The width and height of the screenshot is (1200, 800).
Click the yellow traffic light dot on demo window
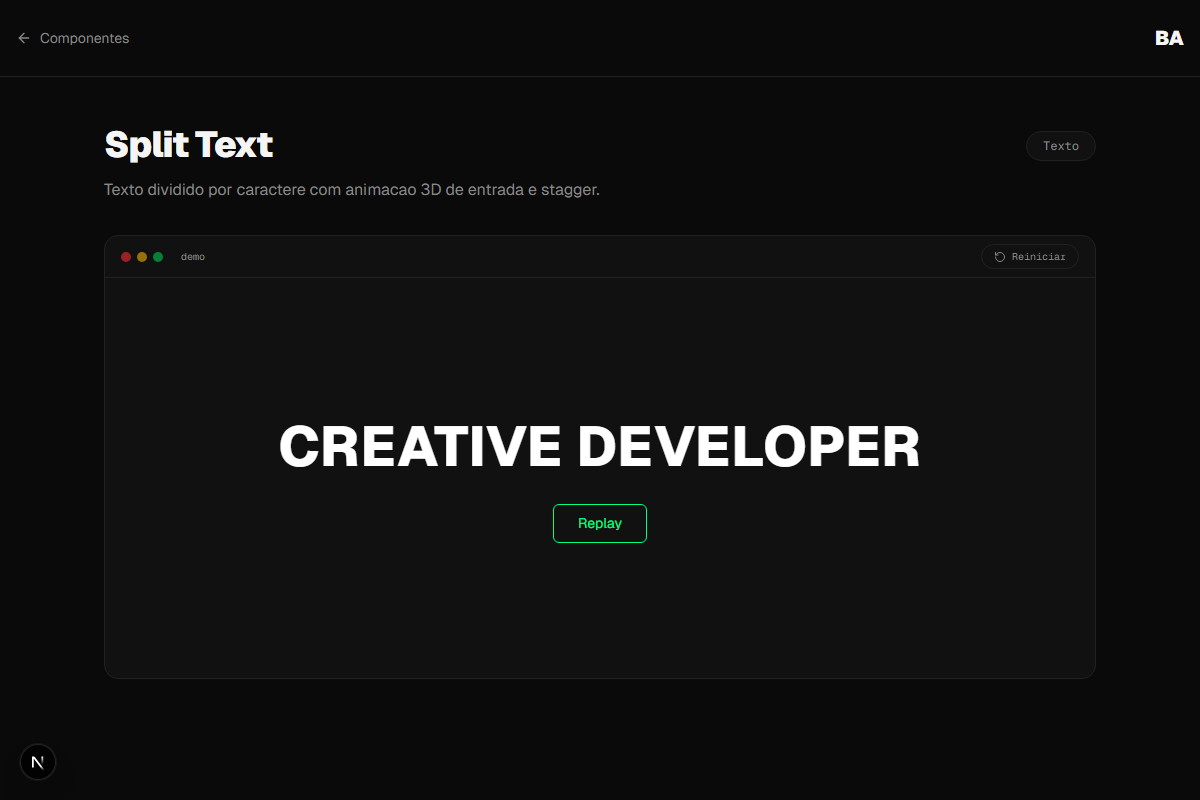pyautogui.click(x=141, y=256)
